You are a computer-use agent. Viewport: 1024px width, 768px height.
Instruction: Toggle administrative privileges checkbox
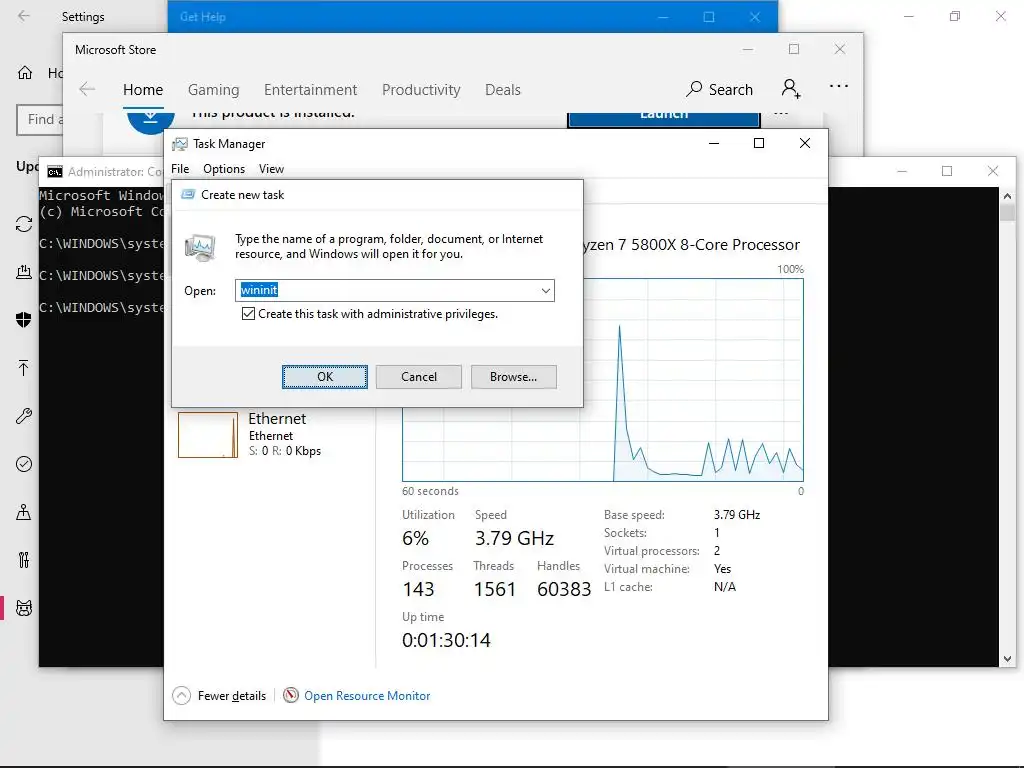pyautogui.click(x=248, y=313)
